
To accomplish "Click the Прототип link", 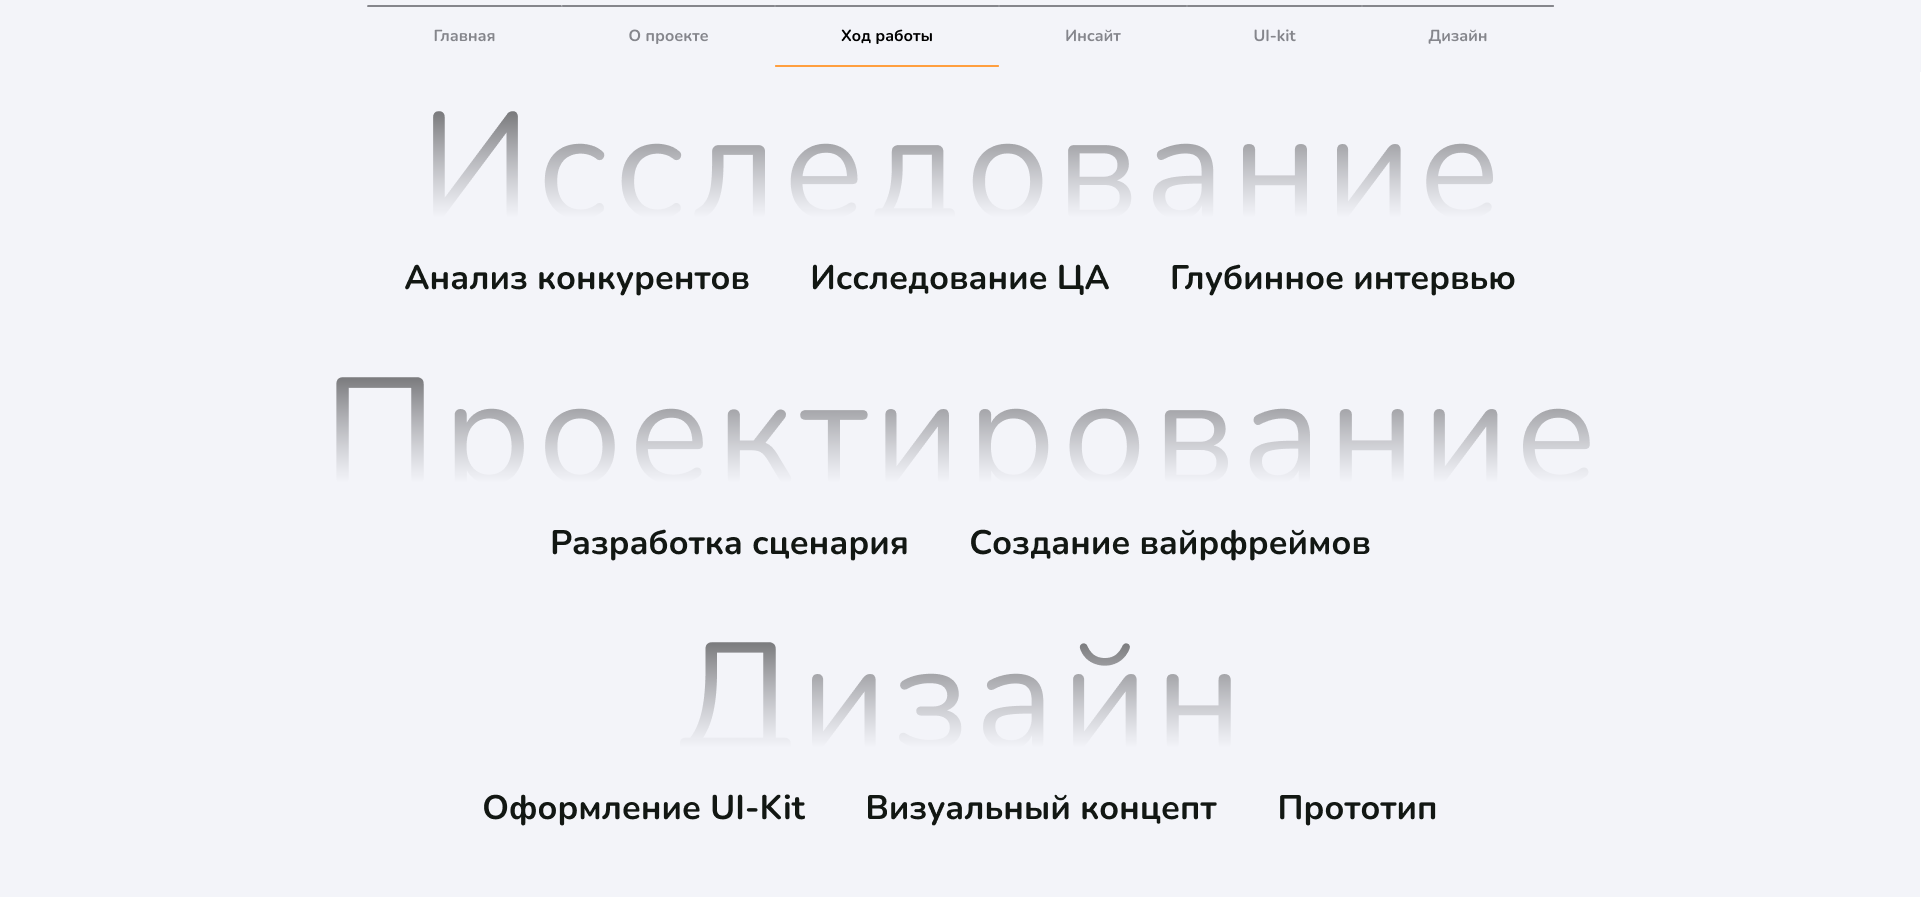I will tap(1357, 808).
